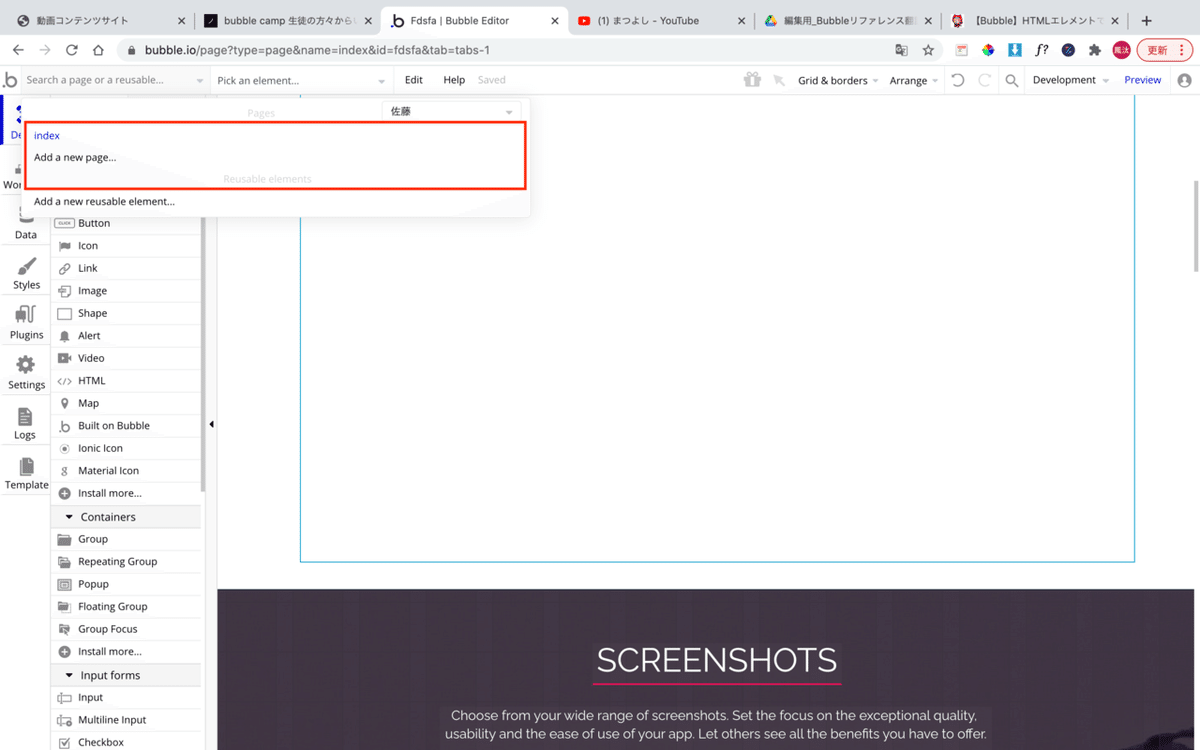Open the Edit menu
This screenshot has height=750, width=1200.
414,80
